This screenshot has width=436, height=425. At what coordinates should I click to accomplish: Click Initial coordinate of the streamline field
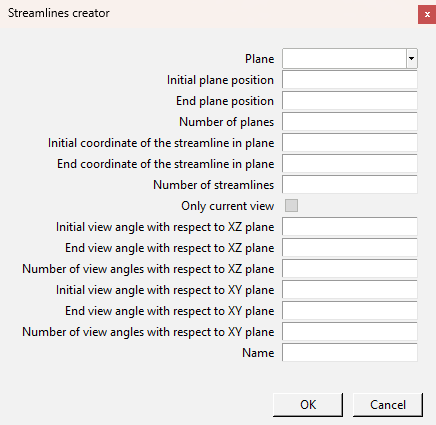350,143
